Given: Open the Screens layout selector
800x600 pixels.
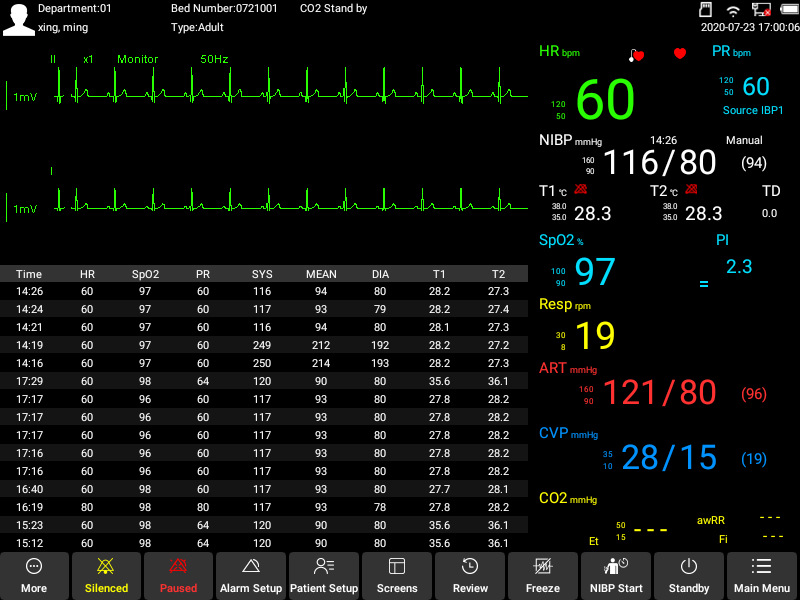Looking at the screenshot, I should 397,576.
